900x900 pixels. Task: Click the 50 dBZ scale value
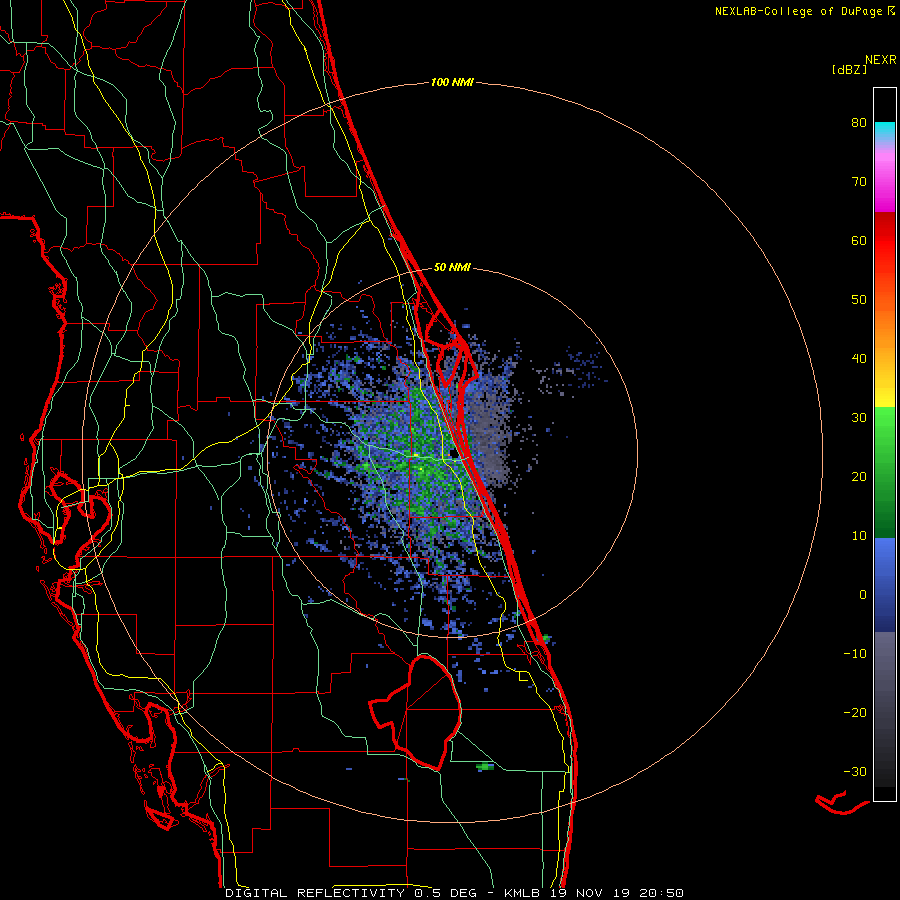pyautogui.click(x=859, y=300)
